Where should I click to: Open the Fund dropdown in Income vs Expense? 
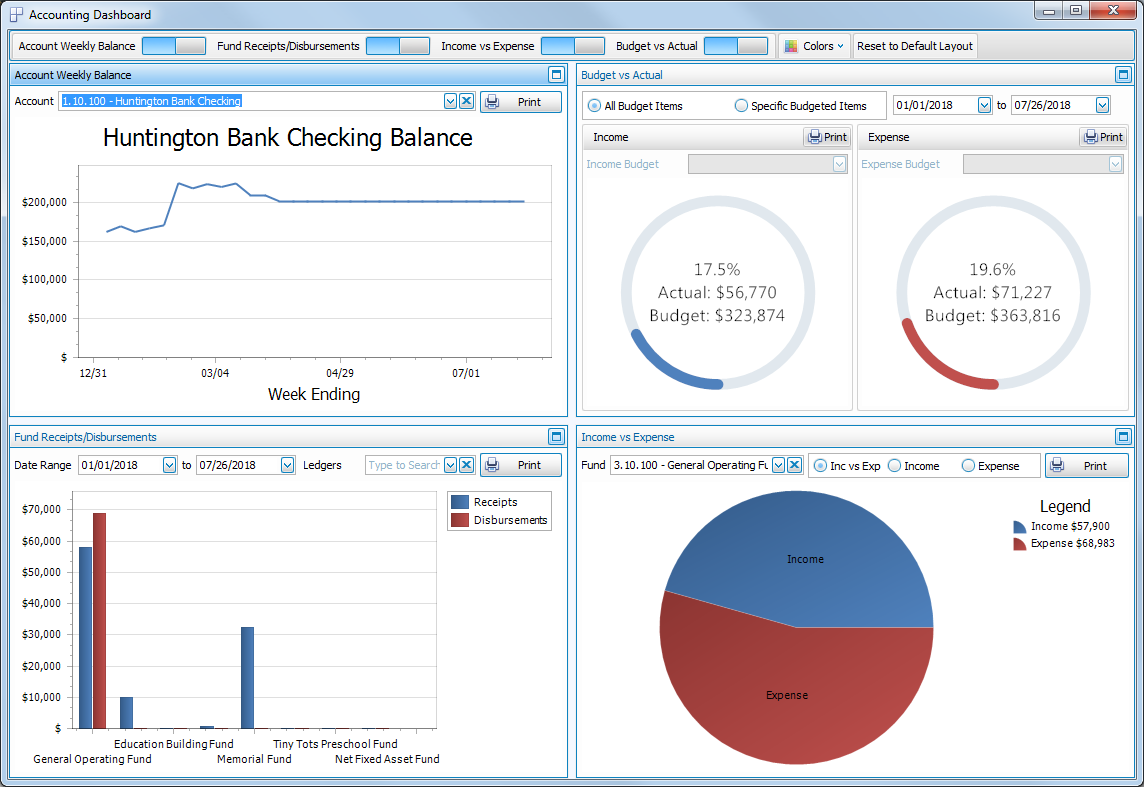pyautogui.click(x=778, y=465)
